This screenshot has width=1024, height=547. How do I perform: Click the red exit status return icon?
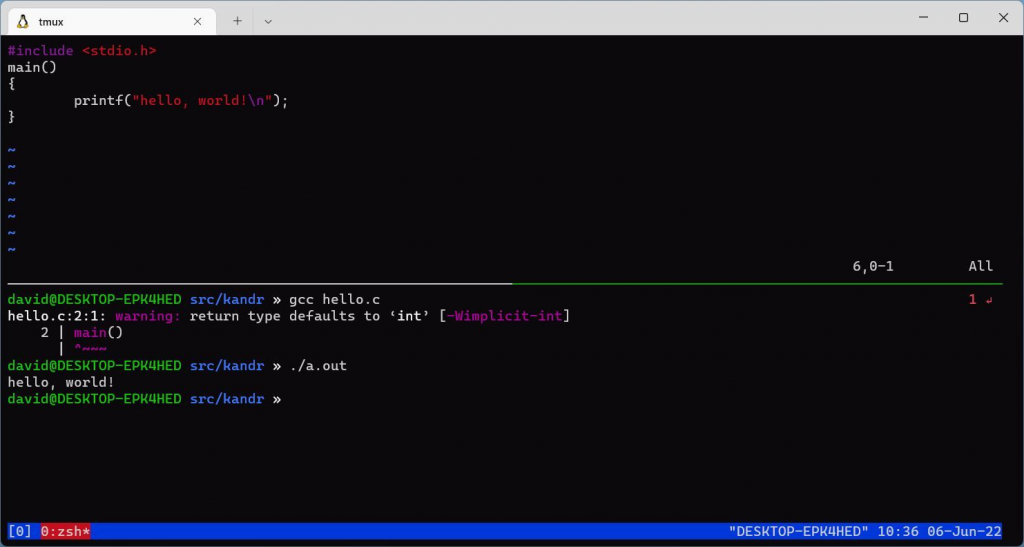pos(989,300)
